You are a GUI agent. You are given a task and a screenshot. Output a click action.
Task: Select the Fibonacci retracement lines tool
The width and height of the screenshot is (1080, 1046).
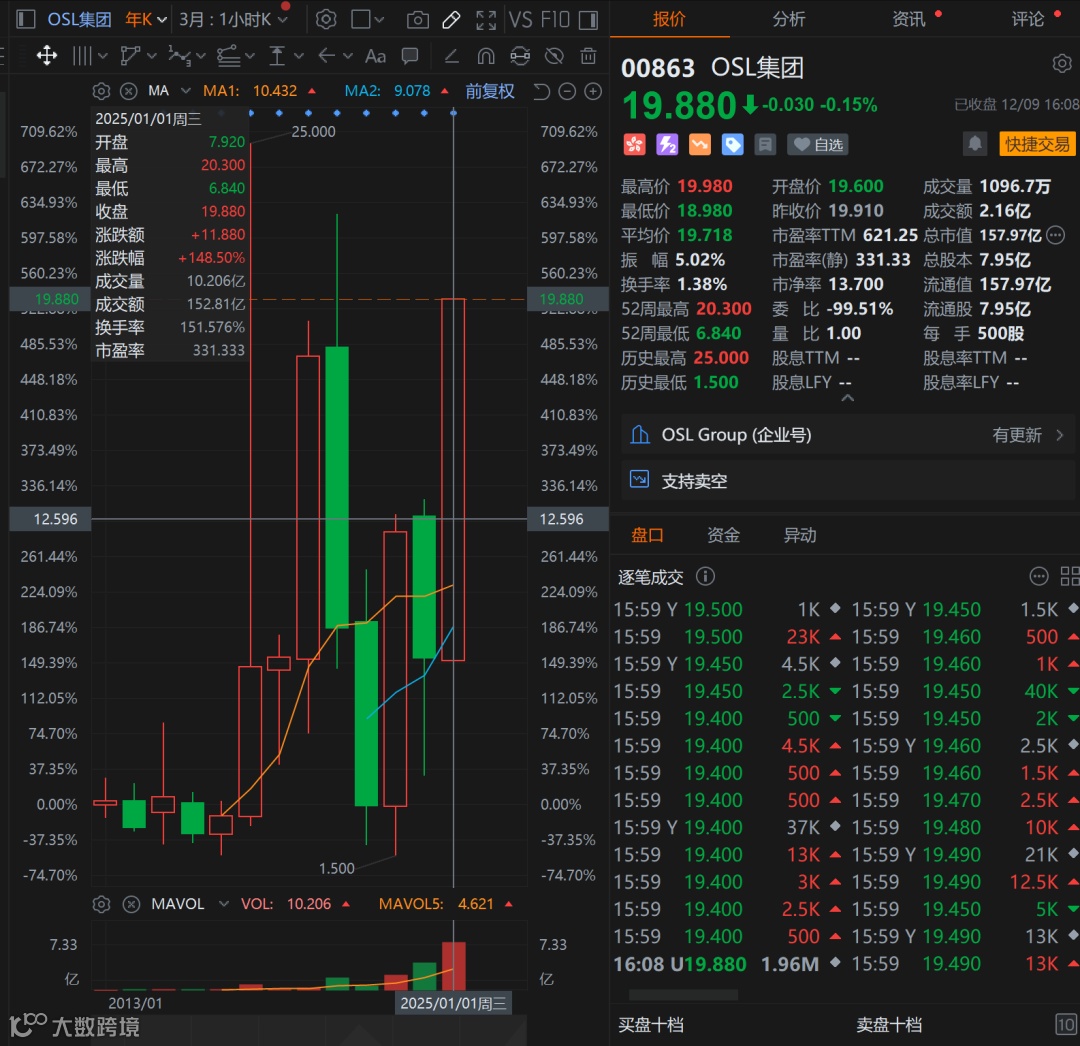[x=228, y=55]
